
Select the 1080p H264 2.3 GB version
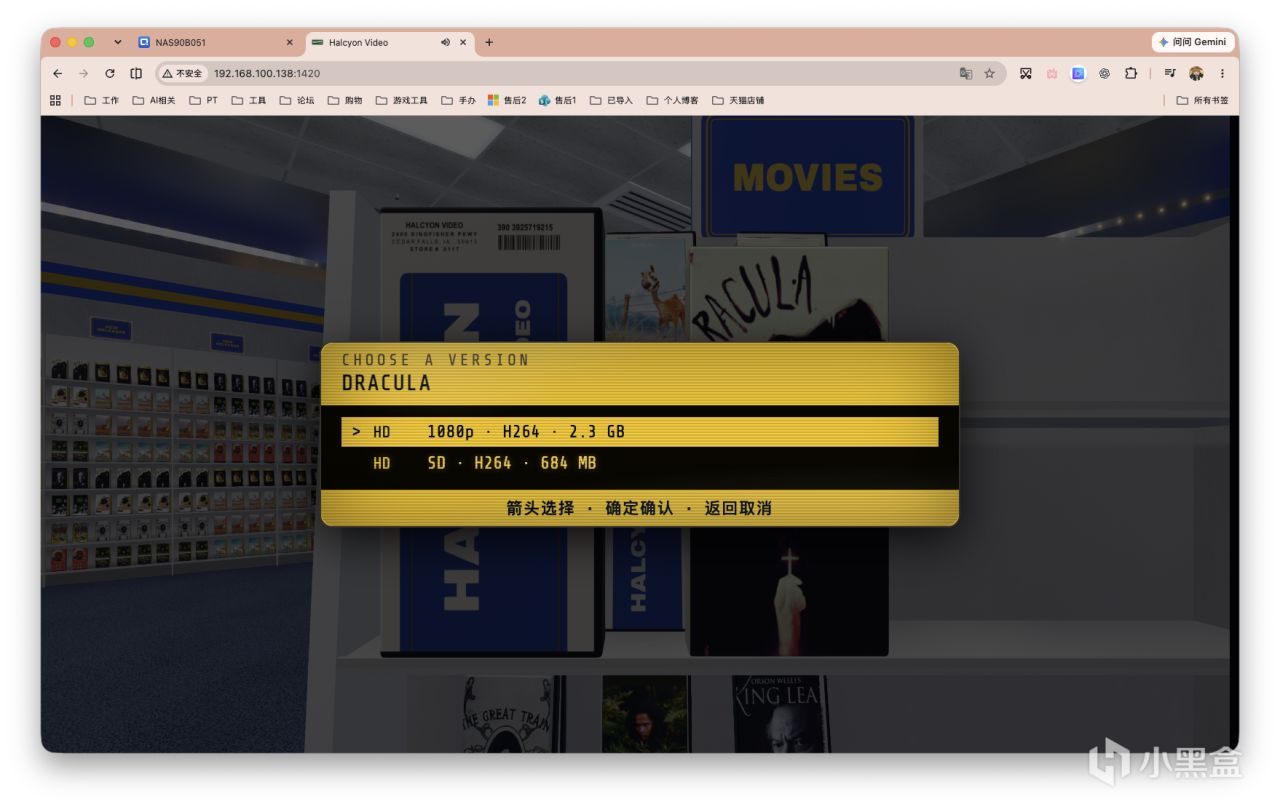click(x=639, y=432)
